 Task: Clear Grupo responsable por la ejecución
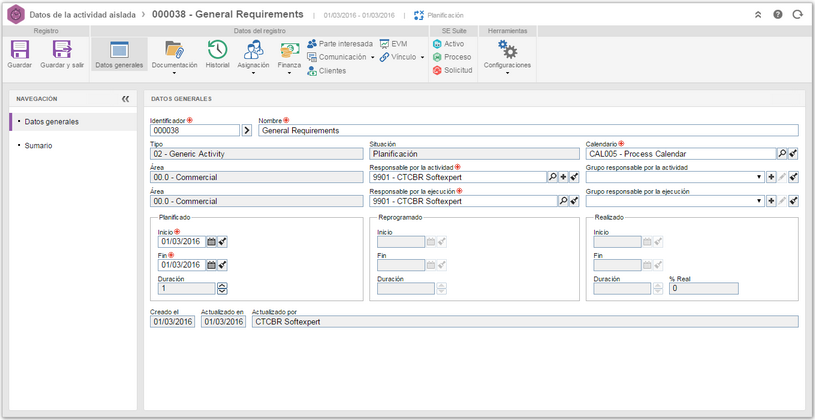point(793,201)
